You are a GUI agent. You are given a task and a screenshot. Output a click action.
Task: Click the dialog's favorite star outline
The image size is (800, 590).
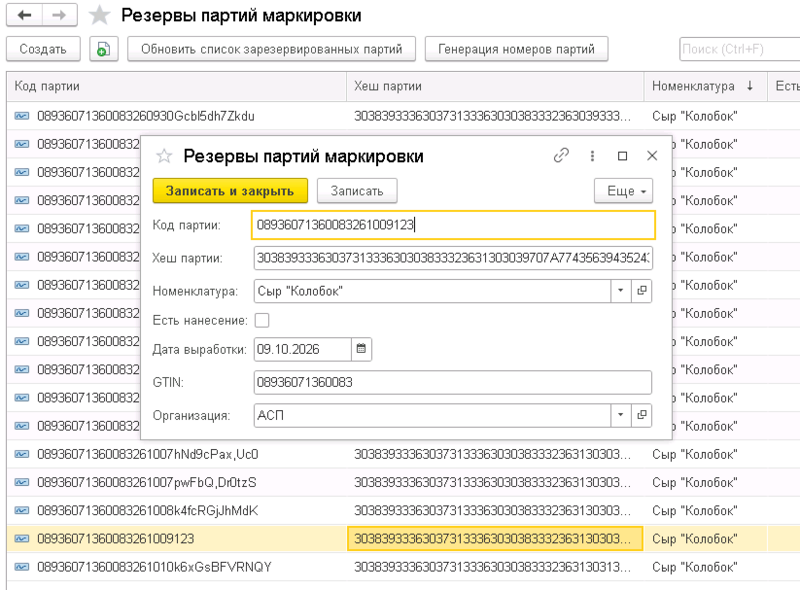coord(164,156)
